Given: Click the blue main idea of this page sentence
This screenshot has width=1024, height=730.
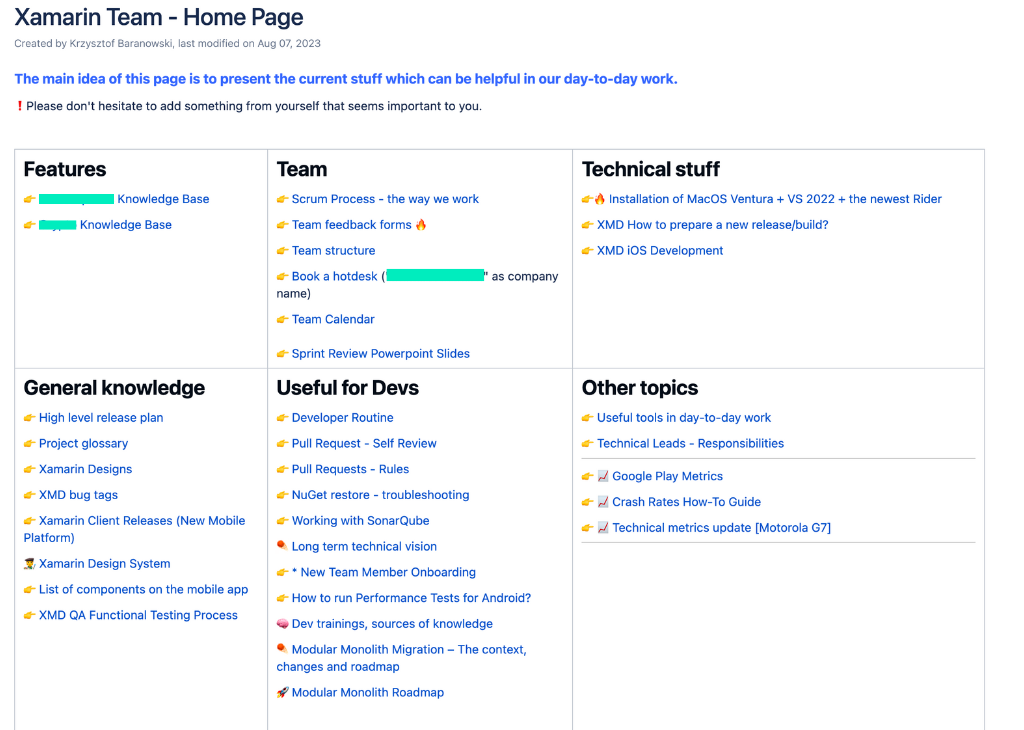Looking at the screenshot, I should (345, 79).
